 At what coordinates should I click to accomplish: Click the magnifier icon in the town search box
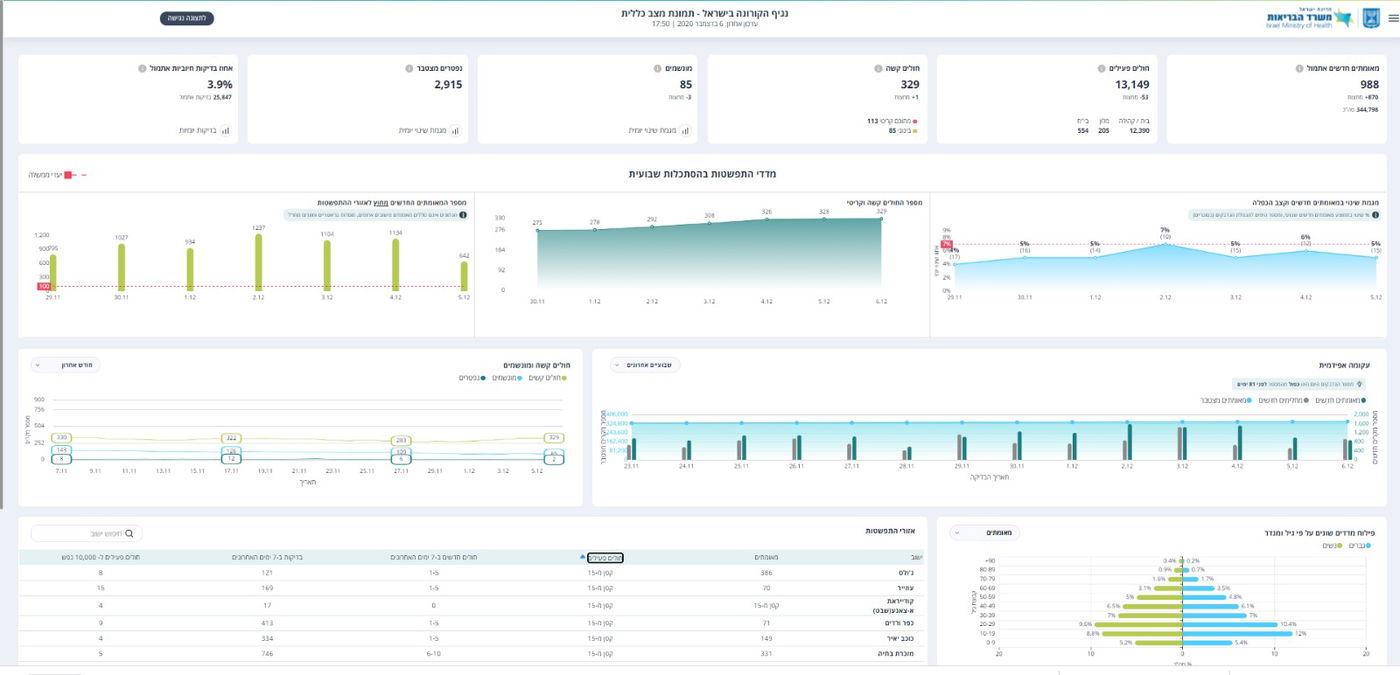click(128, 534)
